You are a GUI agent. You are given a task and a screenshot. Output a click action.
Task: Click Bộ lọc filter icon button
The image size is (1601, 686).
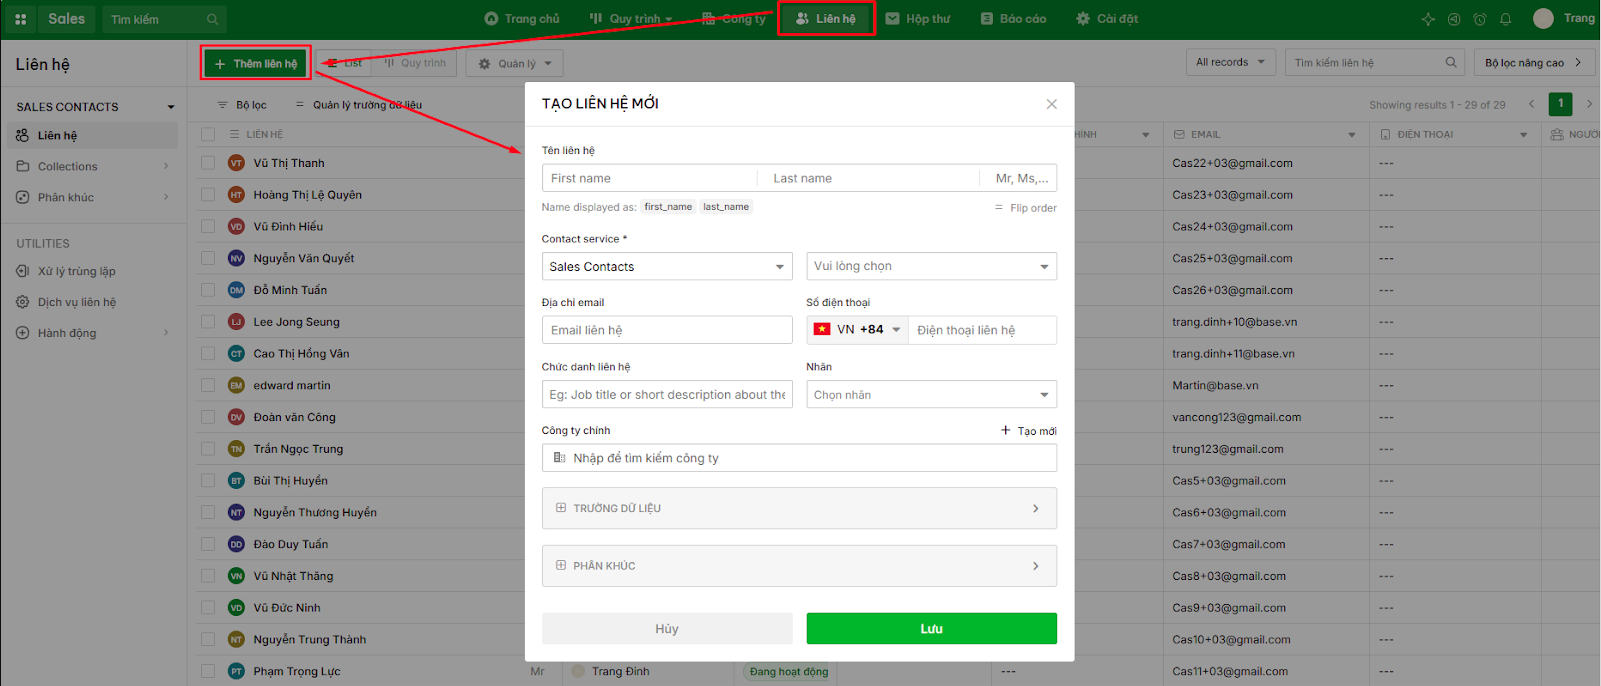(243, 105)
